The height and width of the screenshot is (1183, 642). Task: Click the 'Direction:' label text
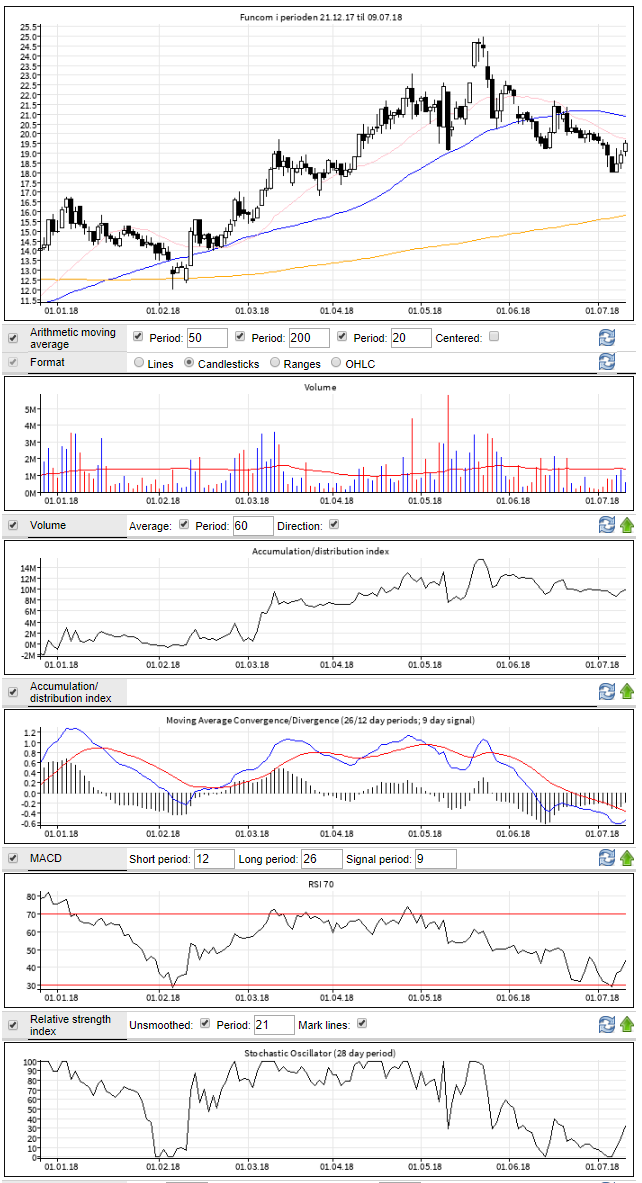pyautogui.click(x=301, y=525)
